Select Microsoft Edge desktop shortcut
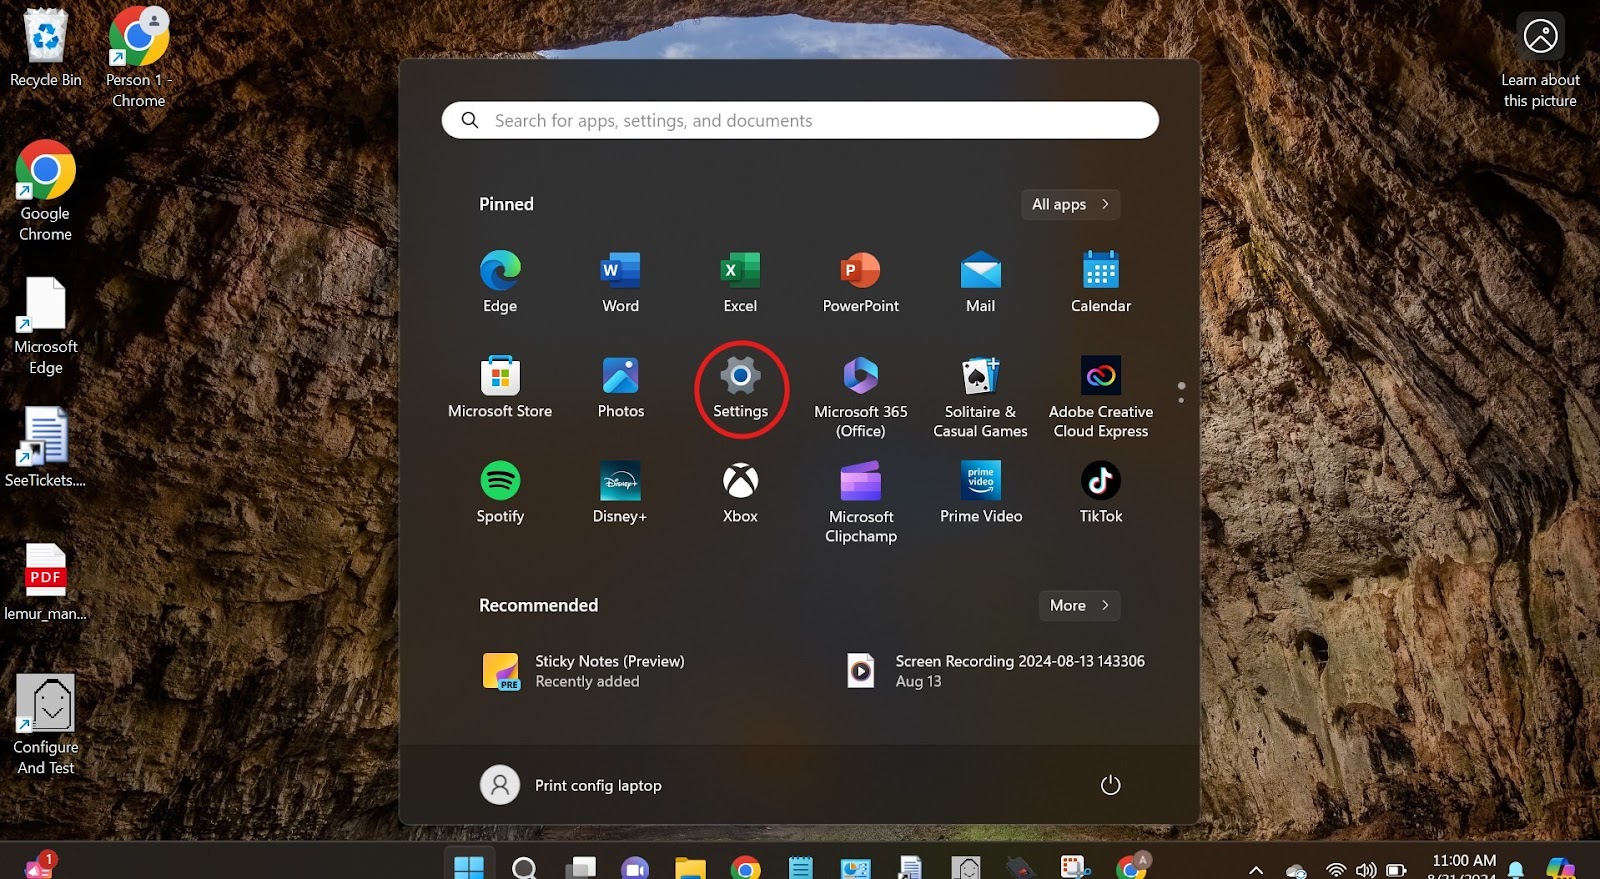 (45, 325)
